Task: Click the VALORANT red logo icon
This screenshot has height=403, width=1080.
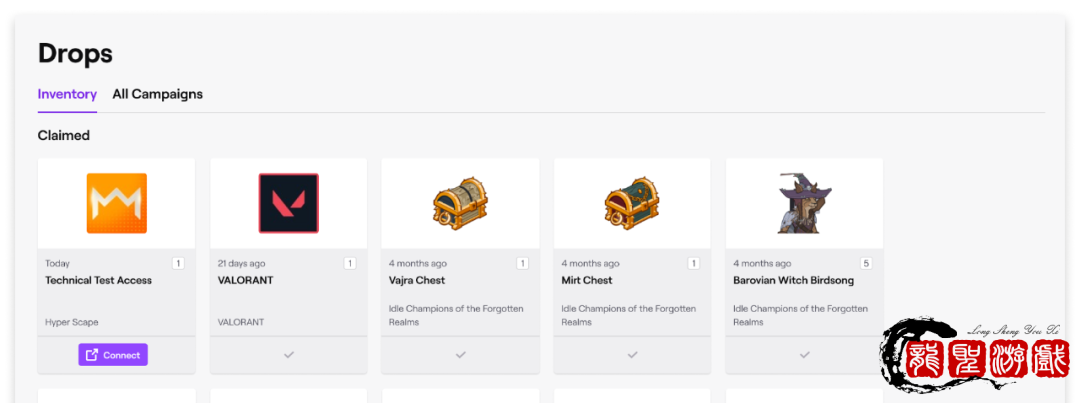Action: [288, 203]
